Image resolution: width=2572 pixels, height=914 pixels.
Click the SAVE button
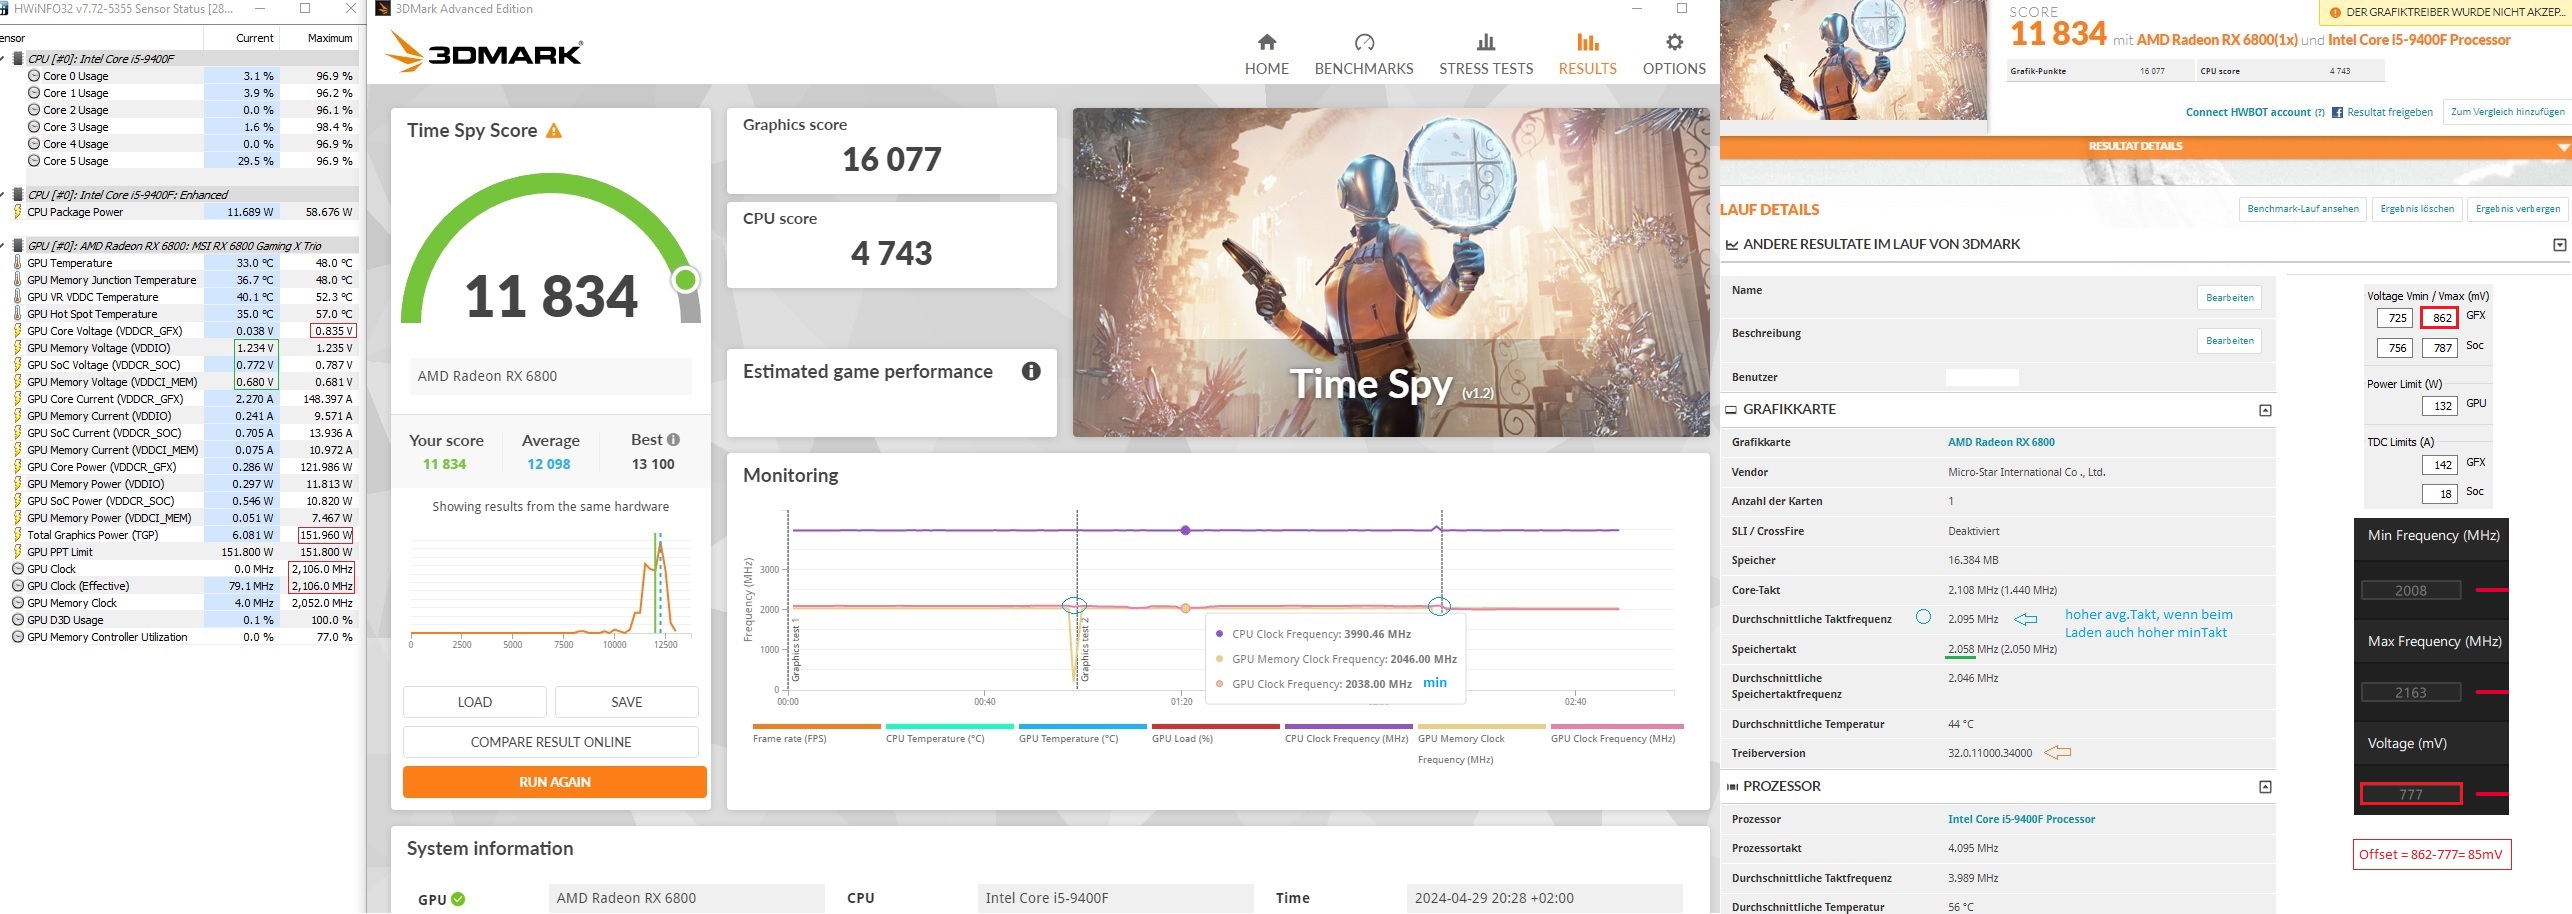point(627,702)
